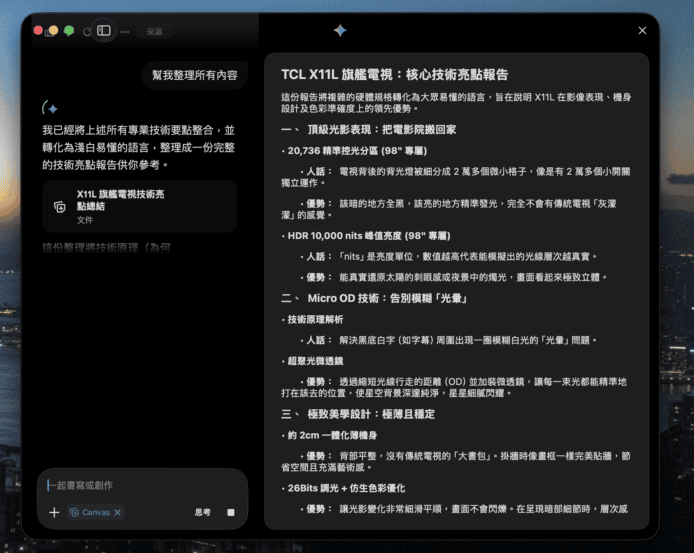Image resolution: width=694 pixels, height=553 pixels.
Task: Open the three-dots more options menu
Action: [x=125, y=32]
